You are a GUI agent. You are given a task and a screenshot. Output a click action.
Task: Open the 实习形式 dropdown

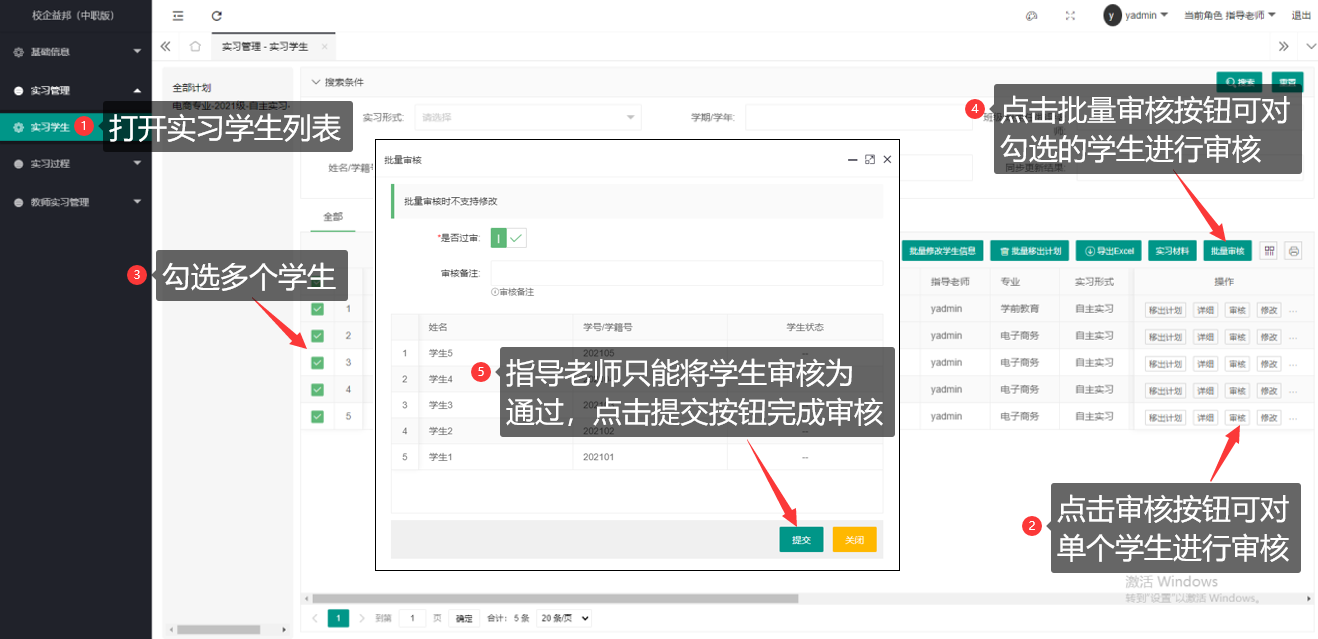coord(527,118)
